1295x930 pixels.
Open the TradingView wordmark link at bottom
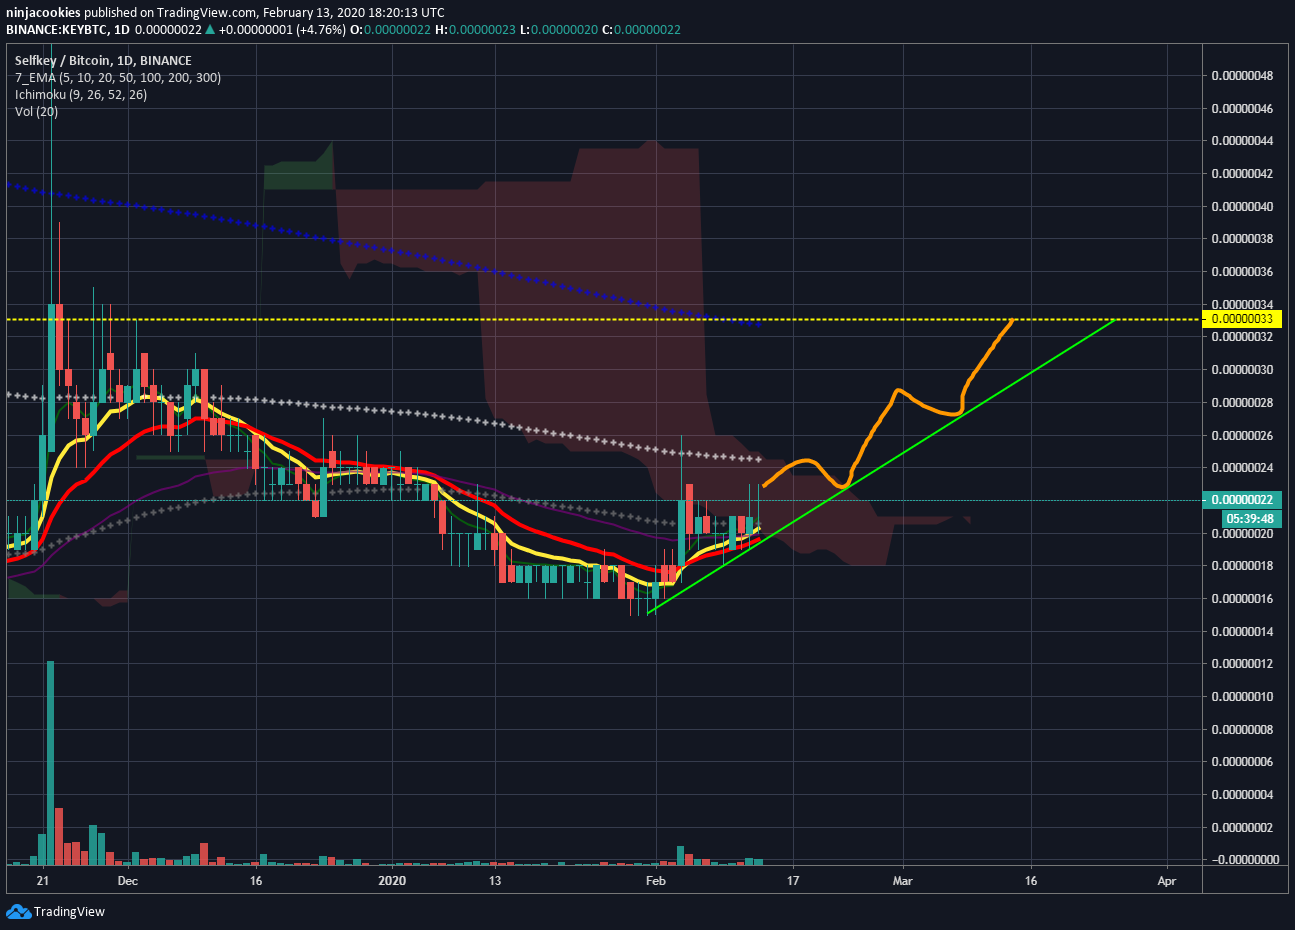coord(69,911)
